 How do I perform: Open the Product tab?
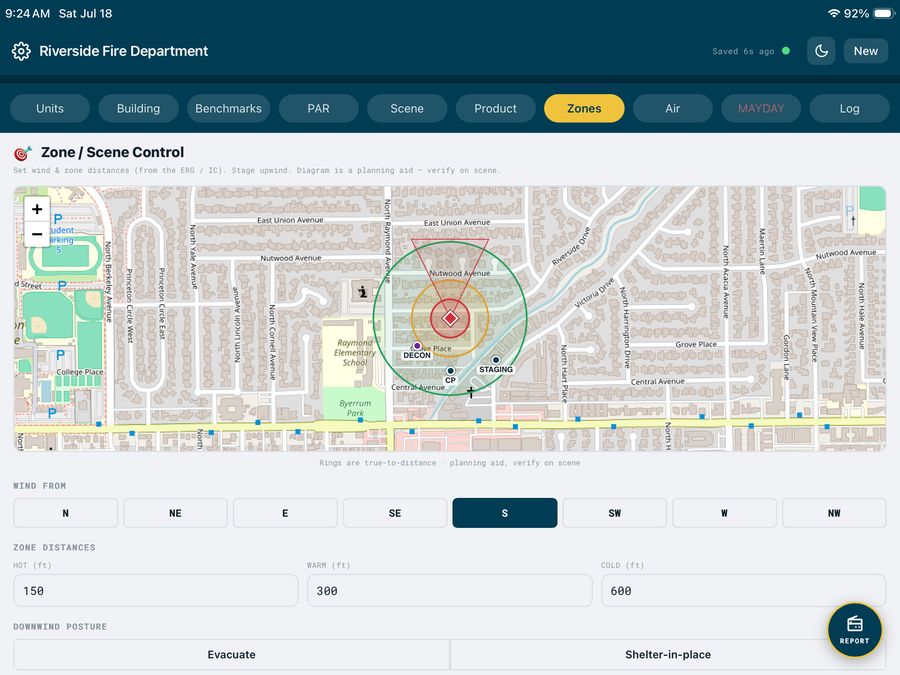pos(495,108)
